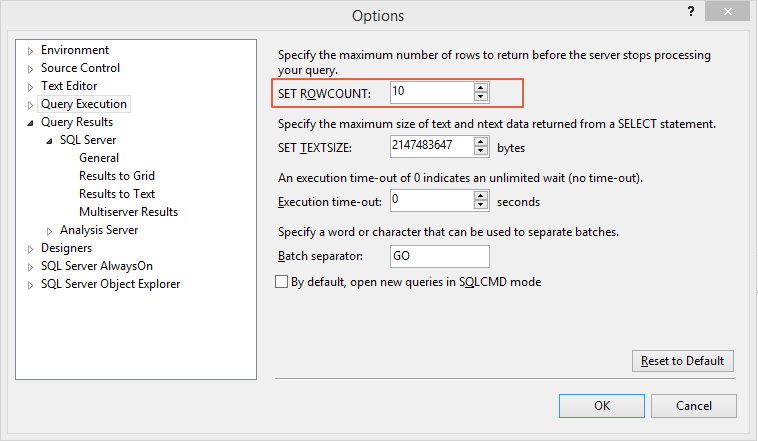Expand the Source Control node arrow
Screen dimensions: 758x441
click(x=30, y=69)
